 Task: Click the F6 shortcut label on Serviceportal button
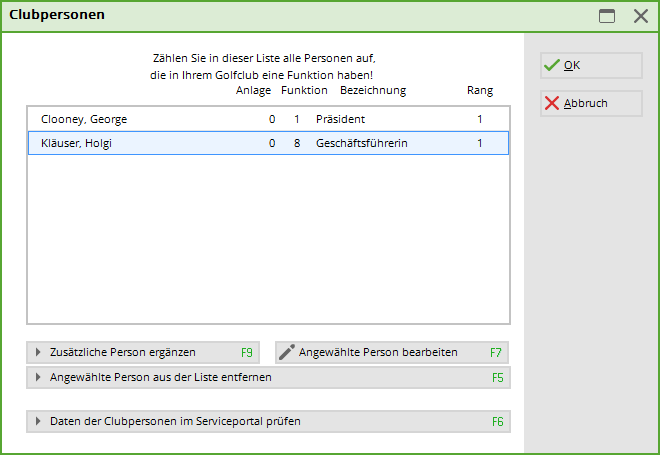point(498,422)
